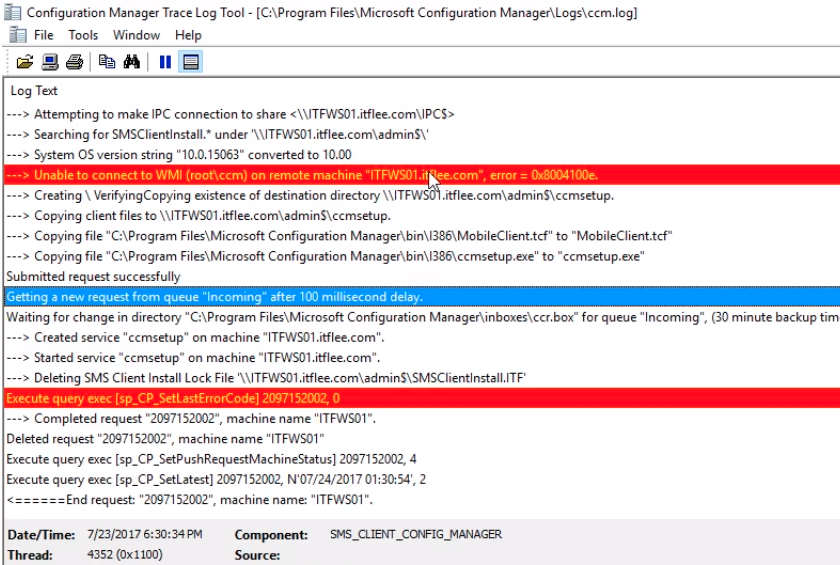This screenshot has height=565, width=840.
Task: Open the Help menu
Action: tap(188, 35)
